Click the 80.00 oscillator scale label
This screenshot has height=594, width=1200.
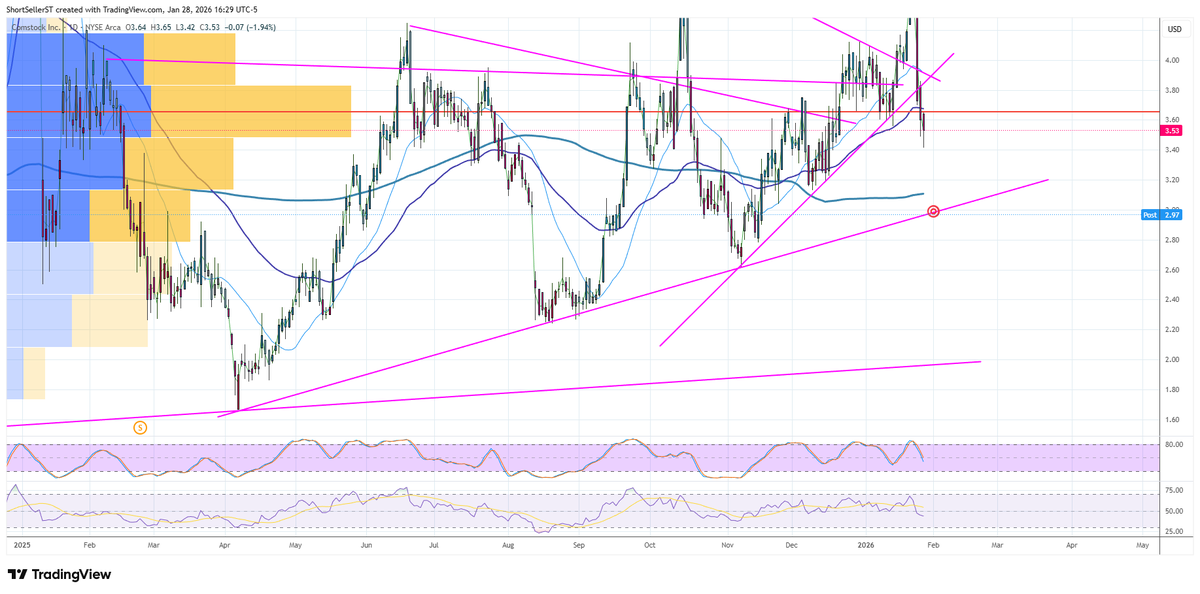[x=1174, y=444]
